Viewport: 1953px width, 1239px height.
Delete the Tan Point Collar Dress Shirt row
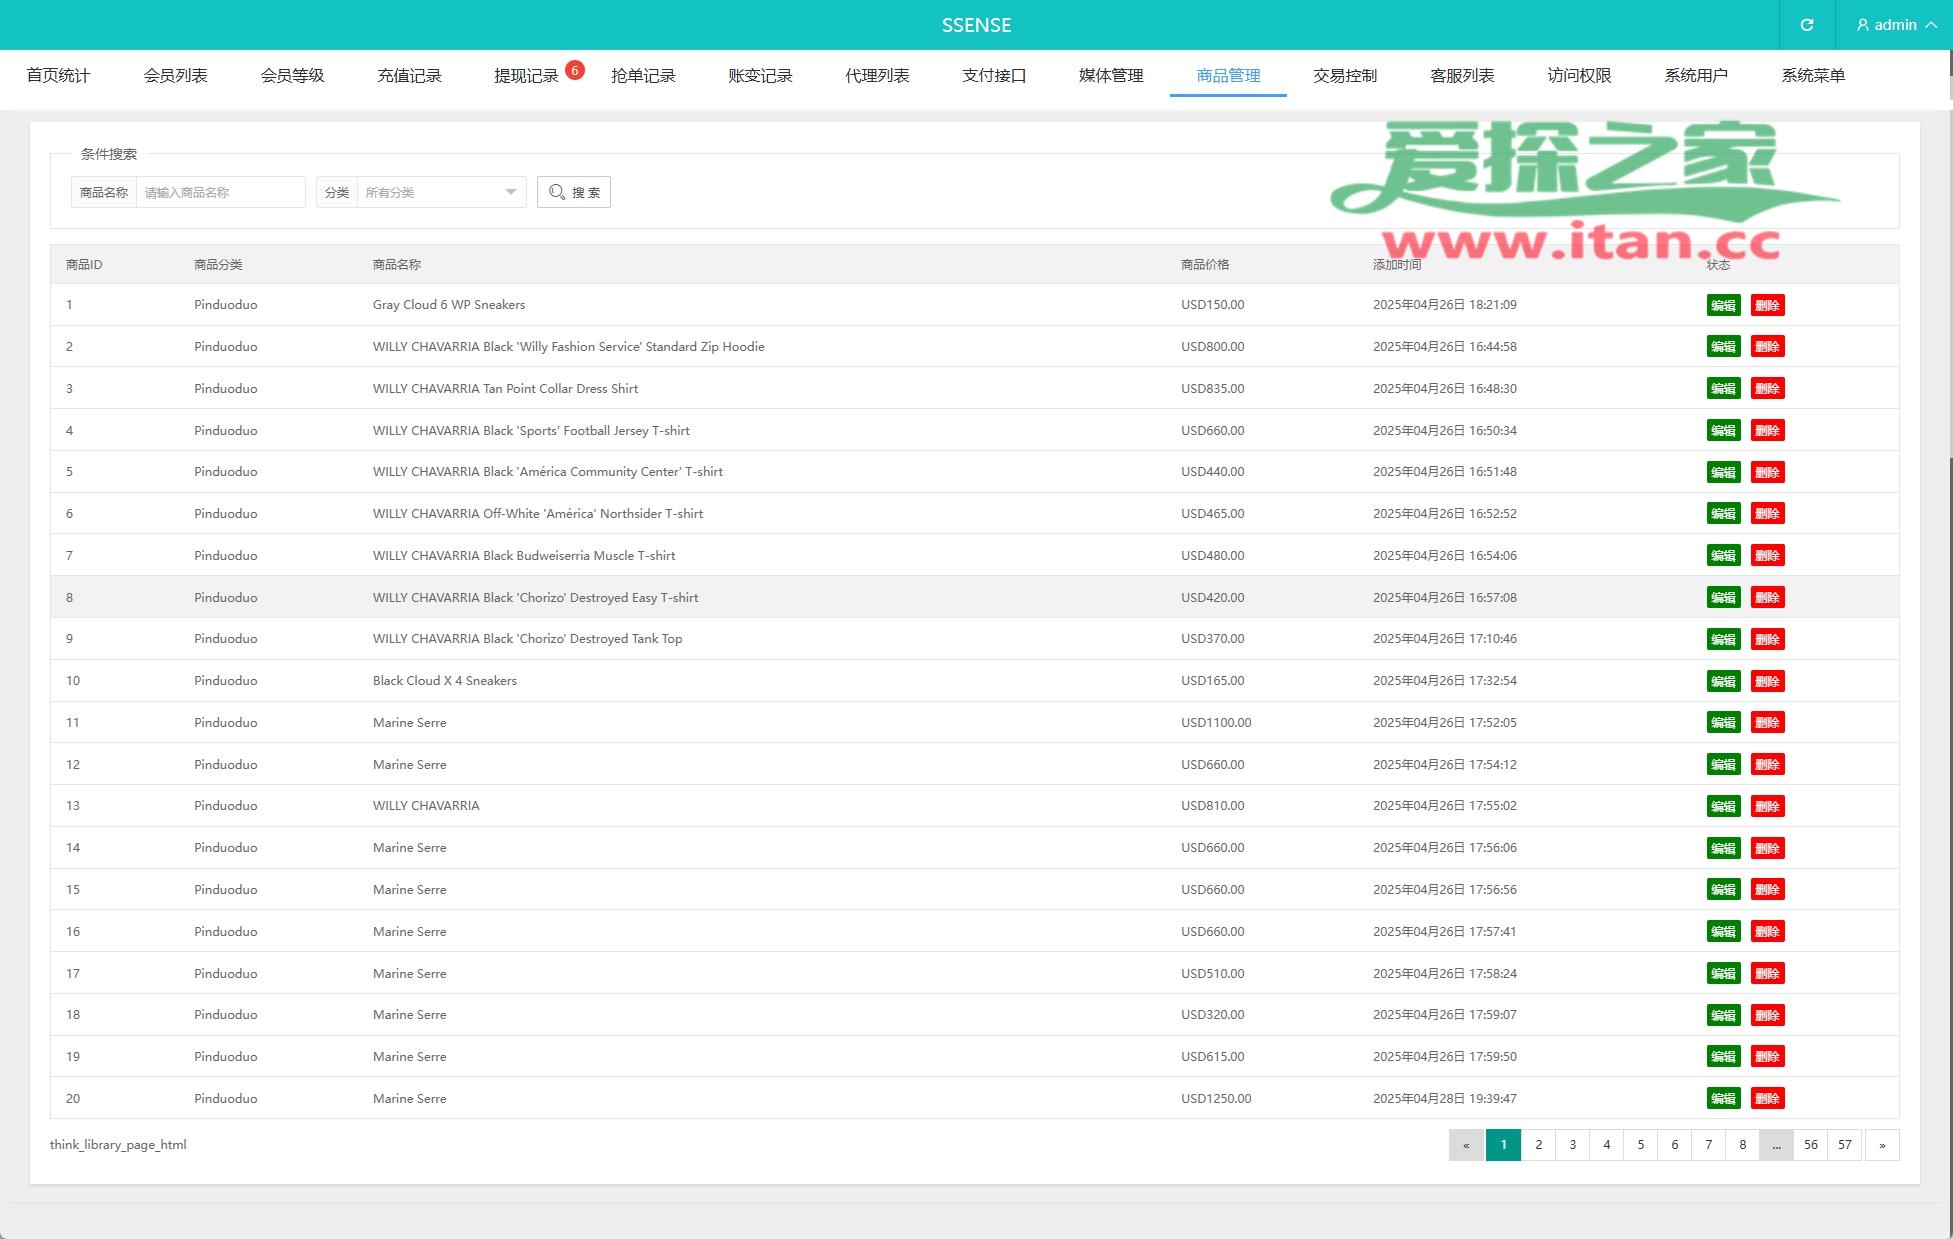pos(1767,389)
